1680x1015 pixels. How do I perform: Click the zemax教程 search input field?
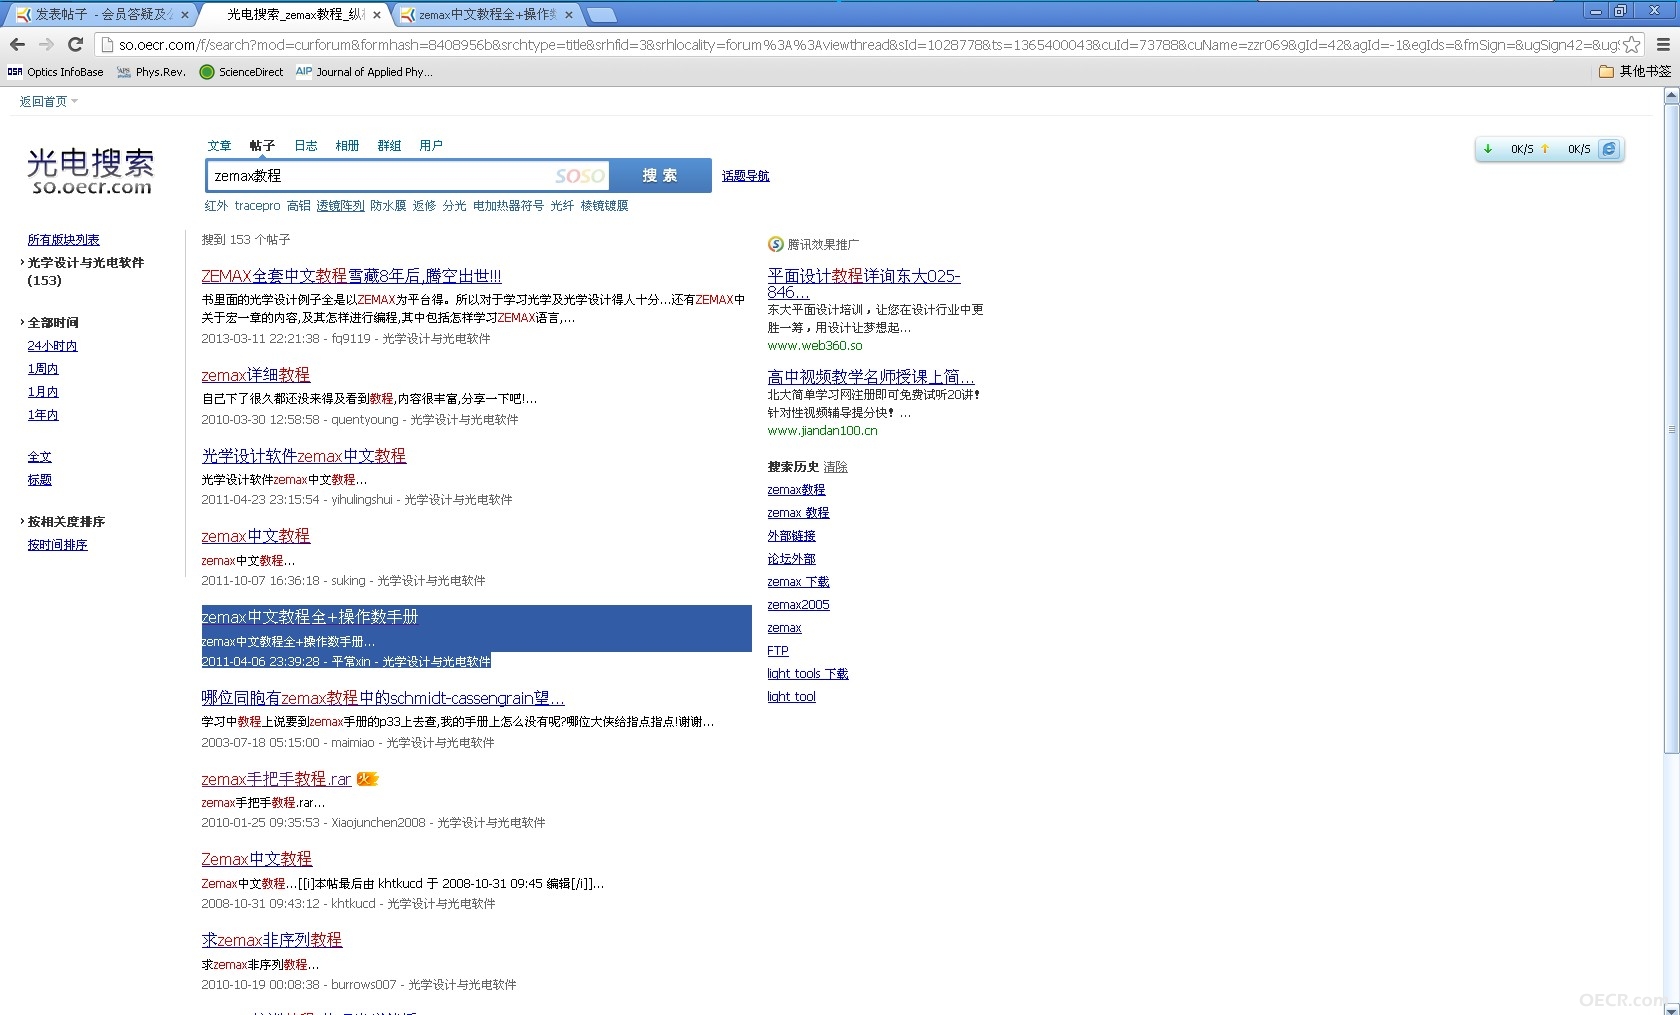pyautogui.click(x=408, y=176)
